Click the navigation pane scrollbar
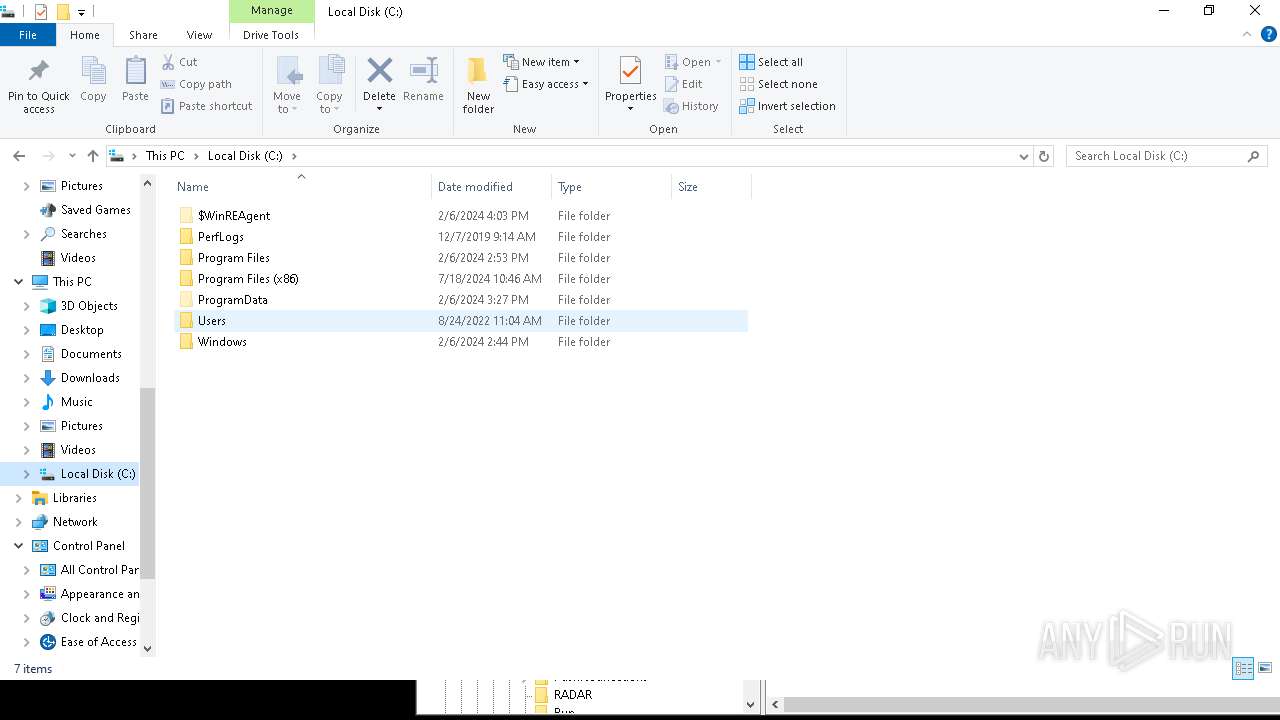The width and height of the screenshot is (1280, 720). point(148,483)
